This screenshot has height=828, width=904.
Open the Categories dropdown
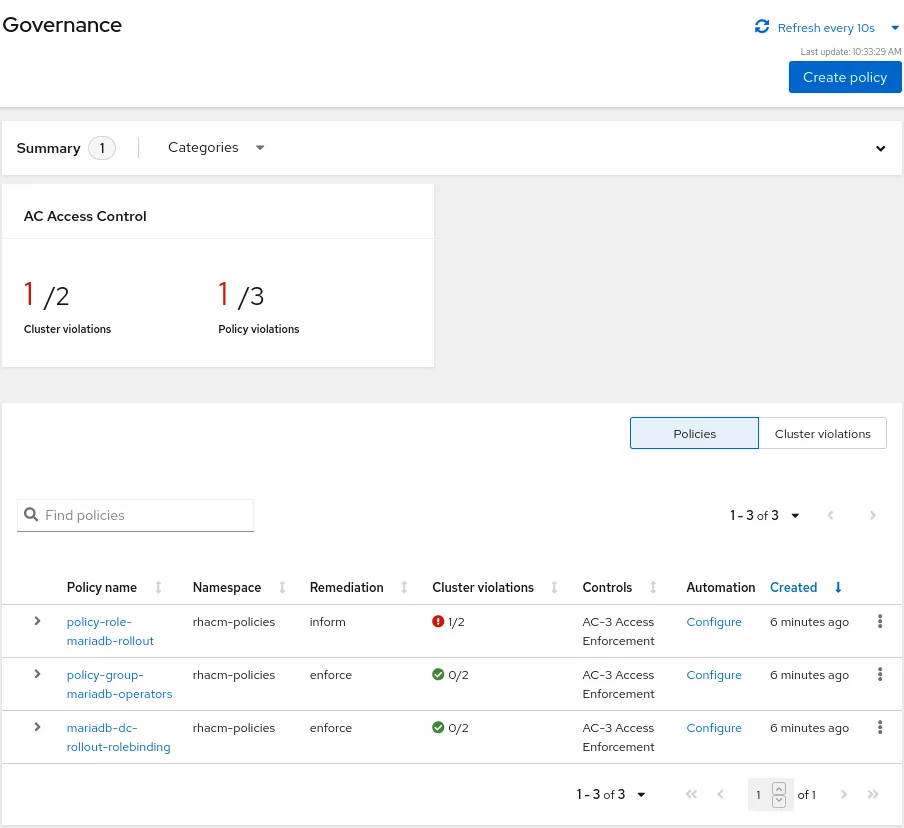[216, 148]
